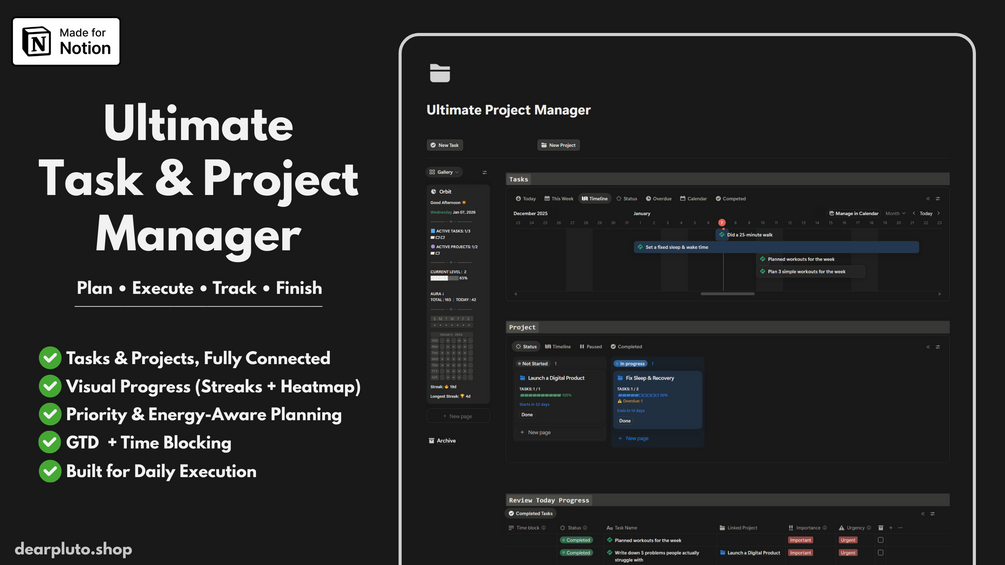This screenshot has width=1005, height=565.
Task: Click the folder page icon above the title
Action: point(440,73)
